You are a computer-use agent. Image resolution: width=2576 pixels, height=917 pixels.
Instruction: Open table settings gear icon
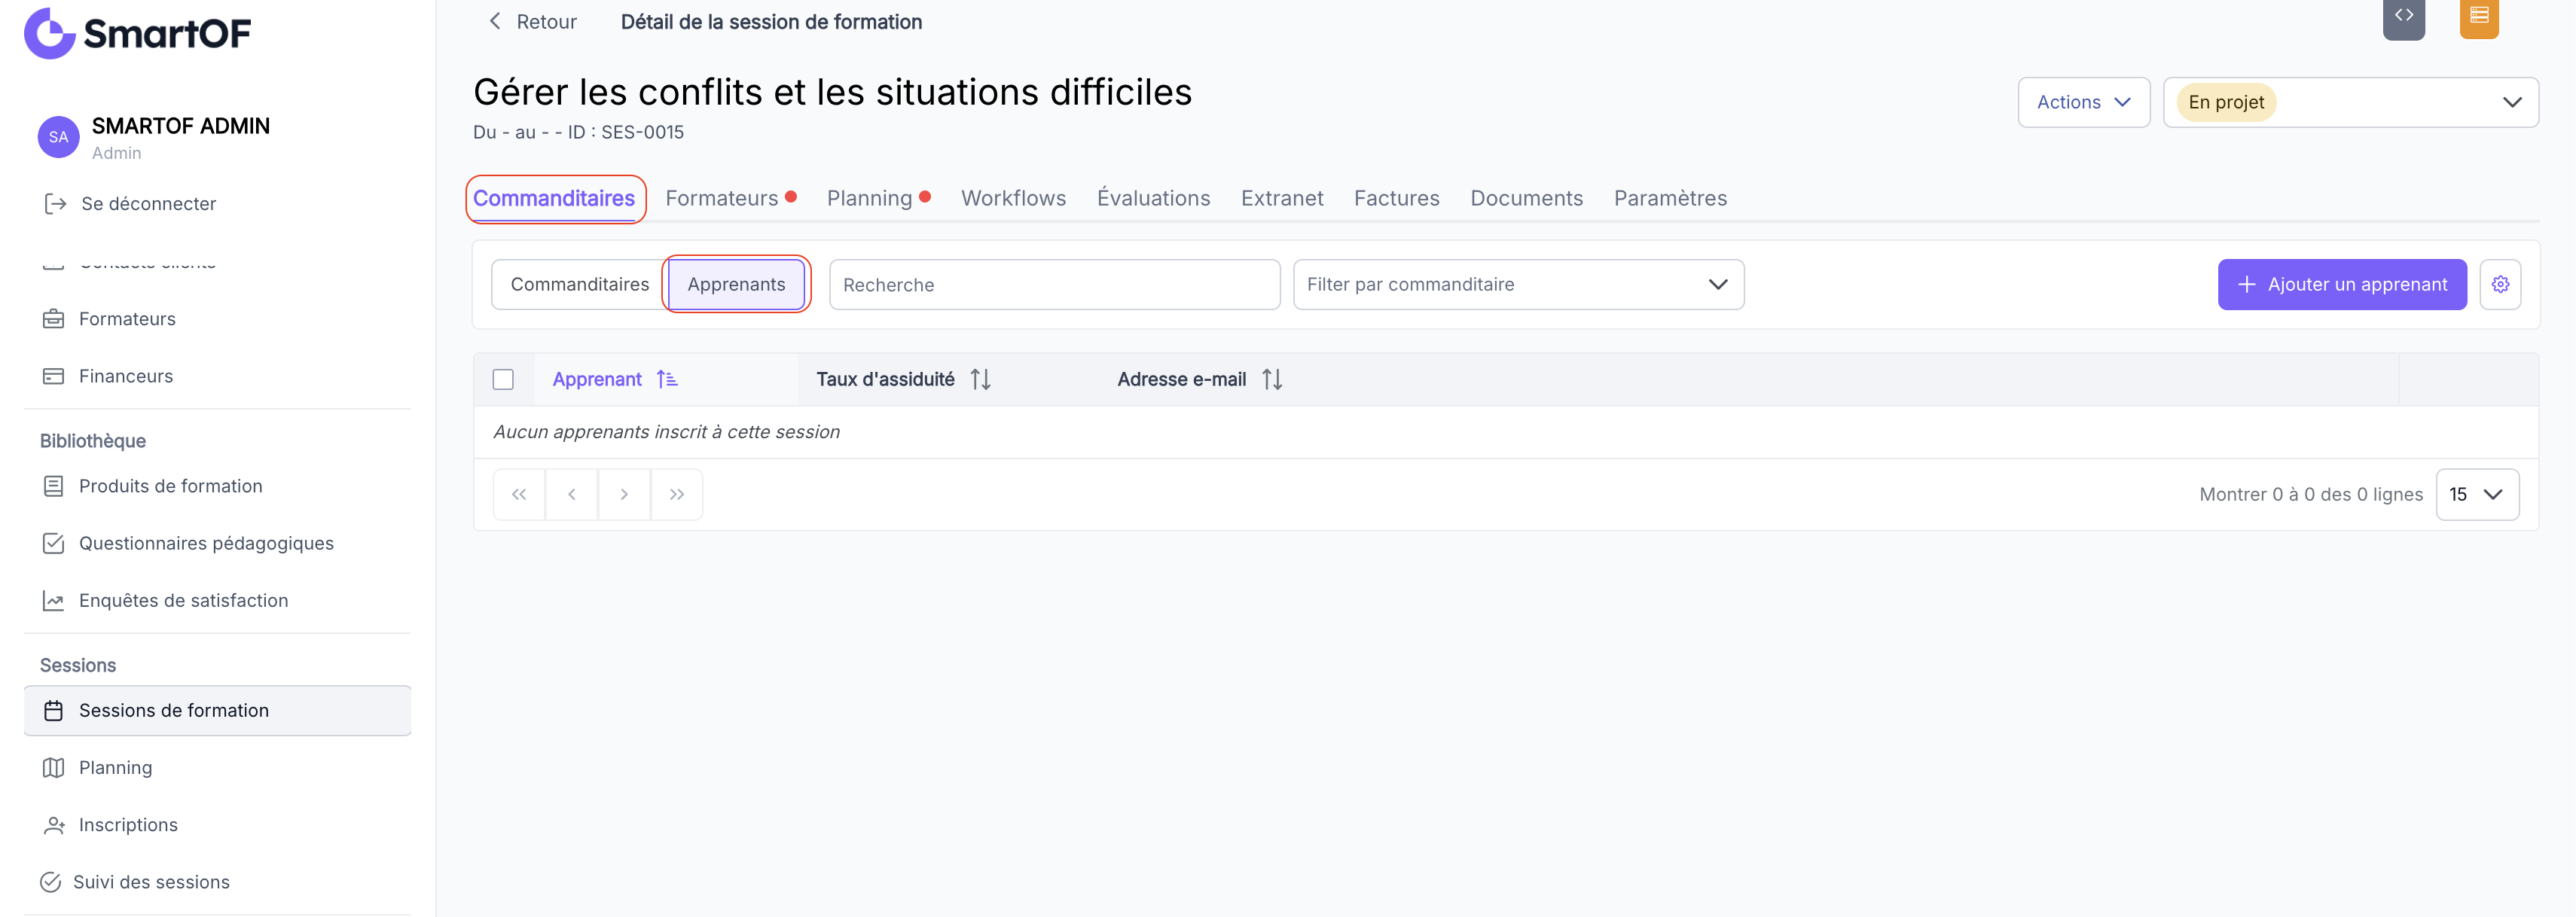(x=2499, y=285)
